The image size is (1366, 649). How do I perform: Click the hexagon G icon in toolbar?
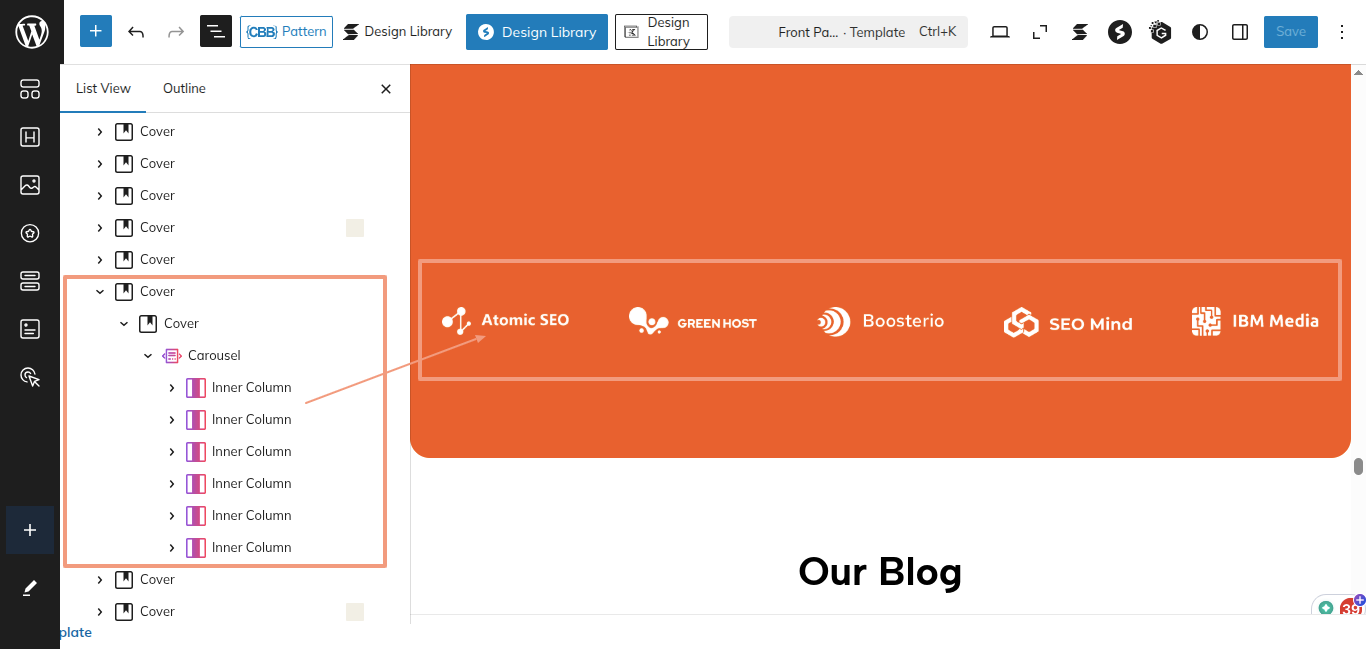[x=1160, y=32]
